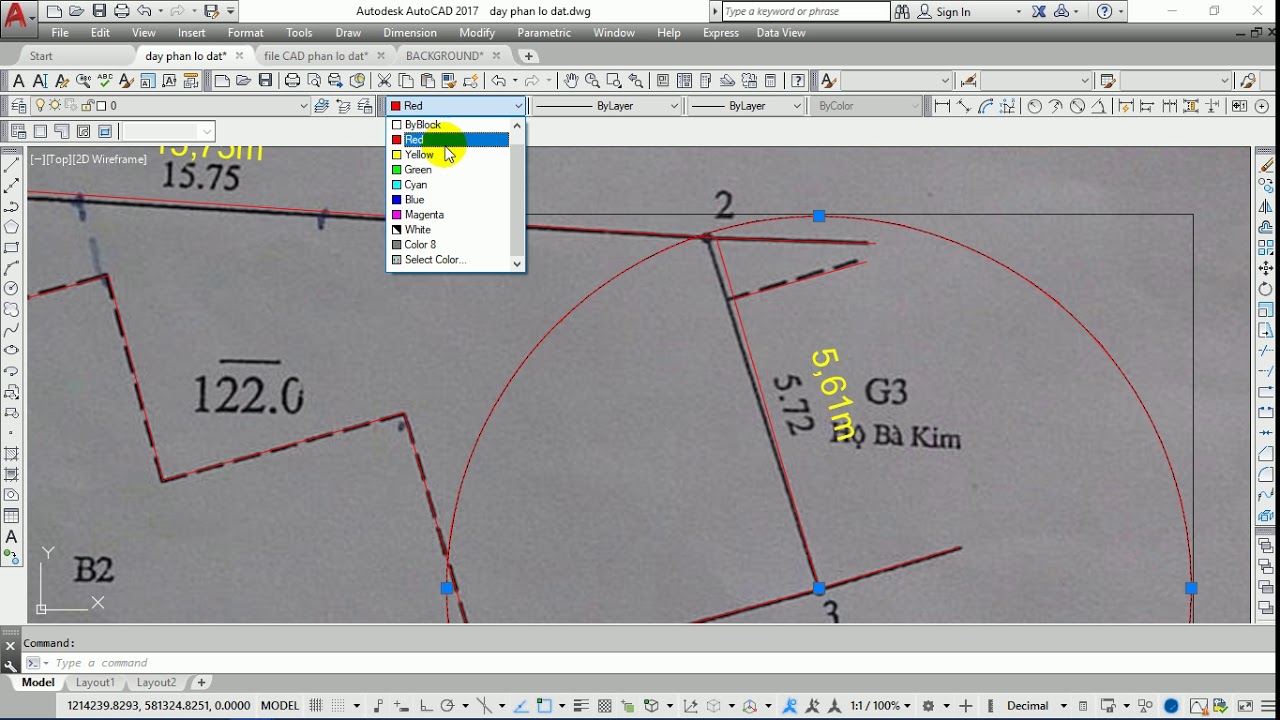1280x720 pixels.
Task: Click the Diameter Dimension icon
Action: tap(1077, 106)
